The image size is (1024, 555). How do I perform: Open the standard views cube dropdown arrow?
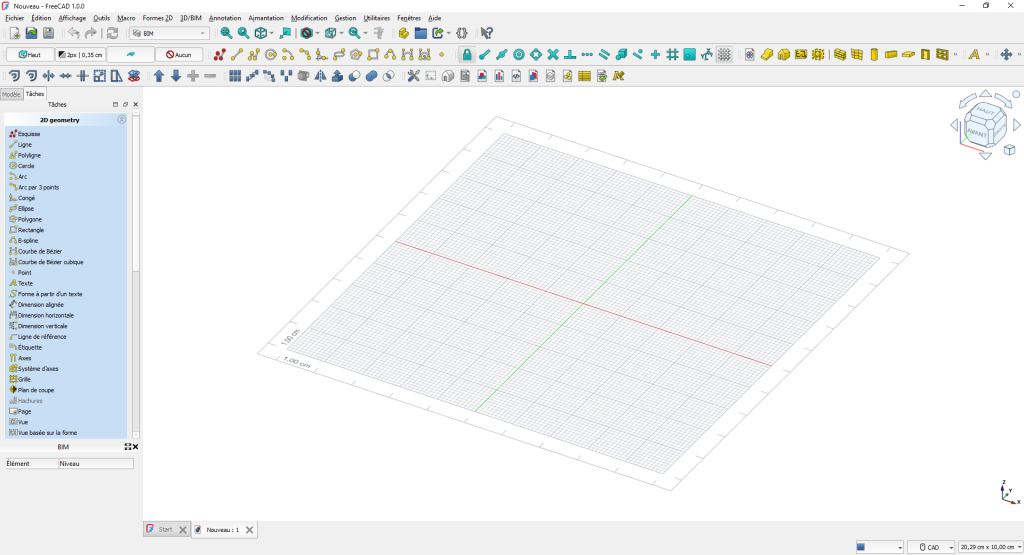click(272, 33)
